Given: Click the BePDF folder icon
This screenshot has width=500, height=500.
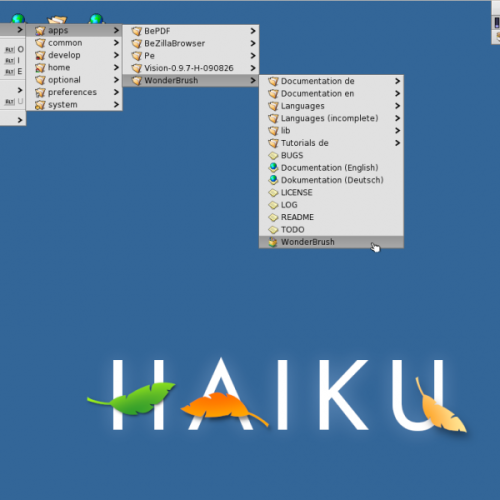Looking at the screenshot, I should click(x=136, y=31).
